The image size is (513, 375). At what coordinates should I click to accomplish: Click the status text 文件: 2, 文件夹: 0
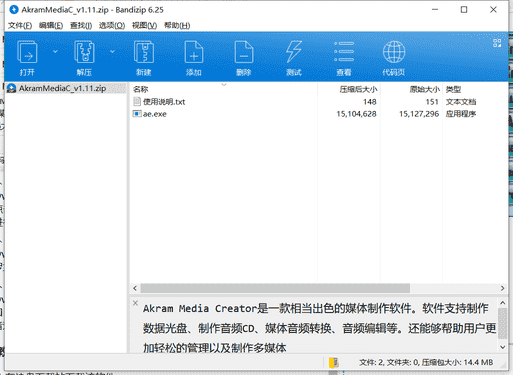coord(389,362)
